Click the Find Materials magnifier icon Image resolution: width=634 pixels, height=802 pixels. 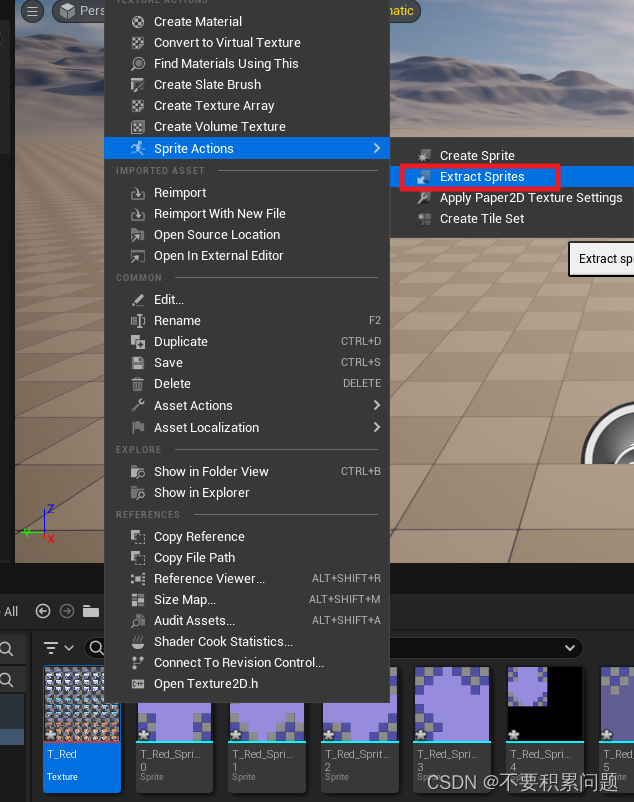(x=138, y=63)
